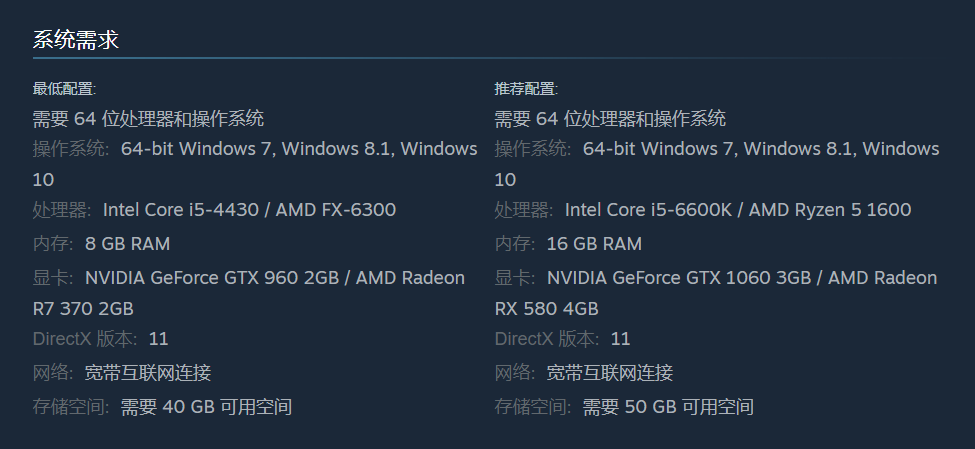
Task: Click minimum processor text Intel Core i5-4430
Action: pos(181,210)
